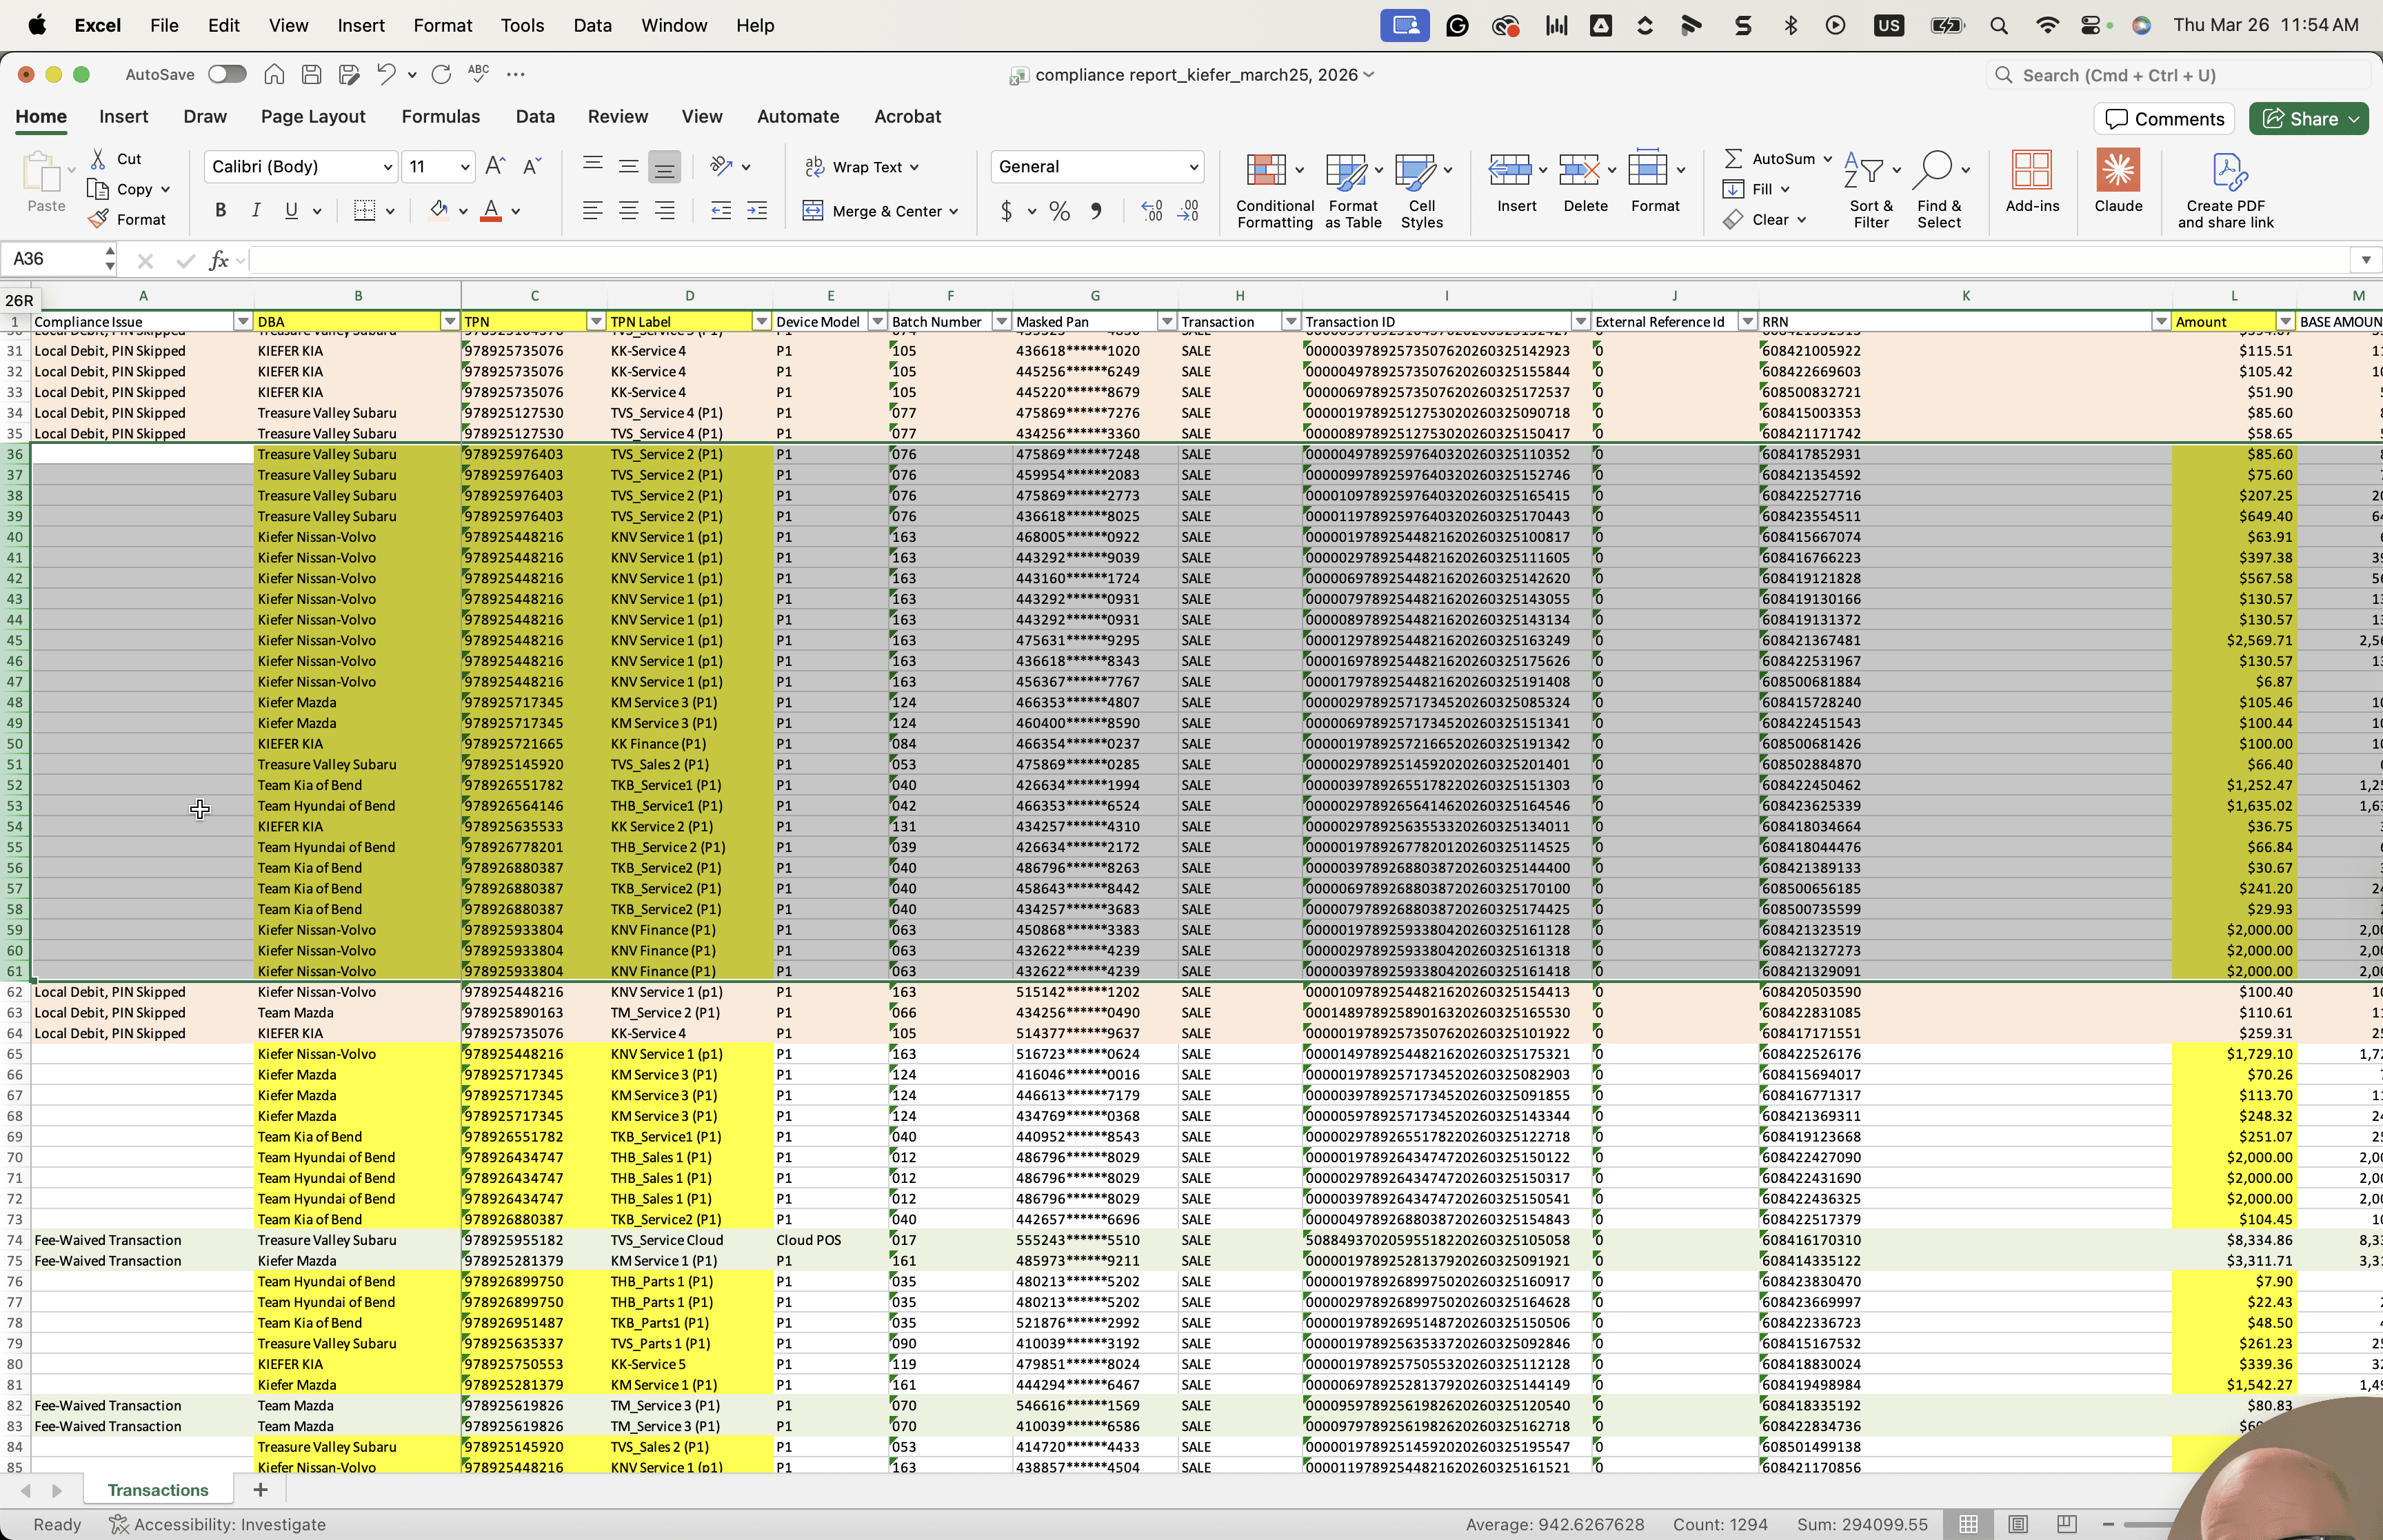This screenshot has width=2383, height=1540.
Task: Open the DBA column filter dropdown
Action: (450, 322)
